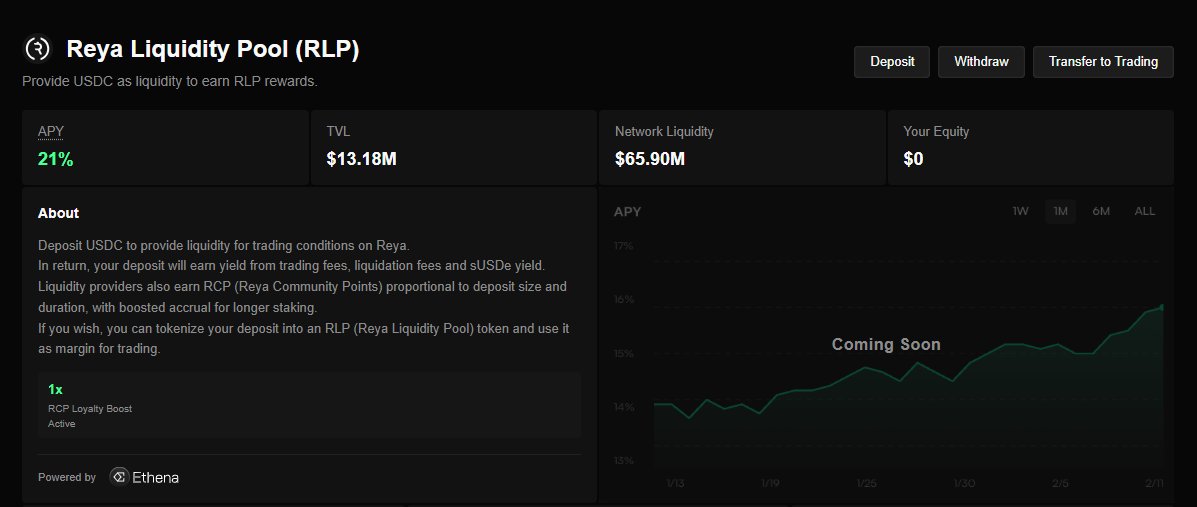Click the 1/25 date on chart axis

867,483
